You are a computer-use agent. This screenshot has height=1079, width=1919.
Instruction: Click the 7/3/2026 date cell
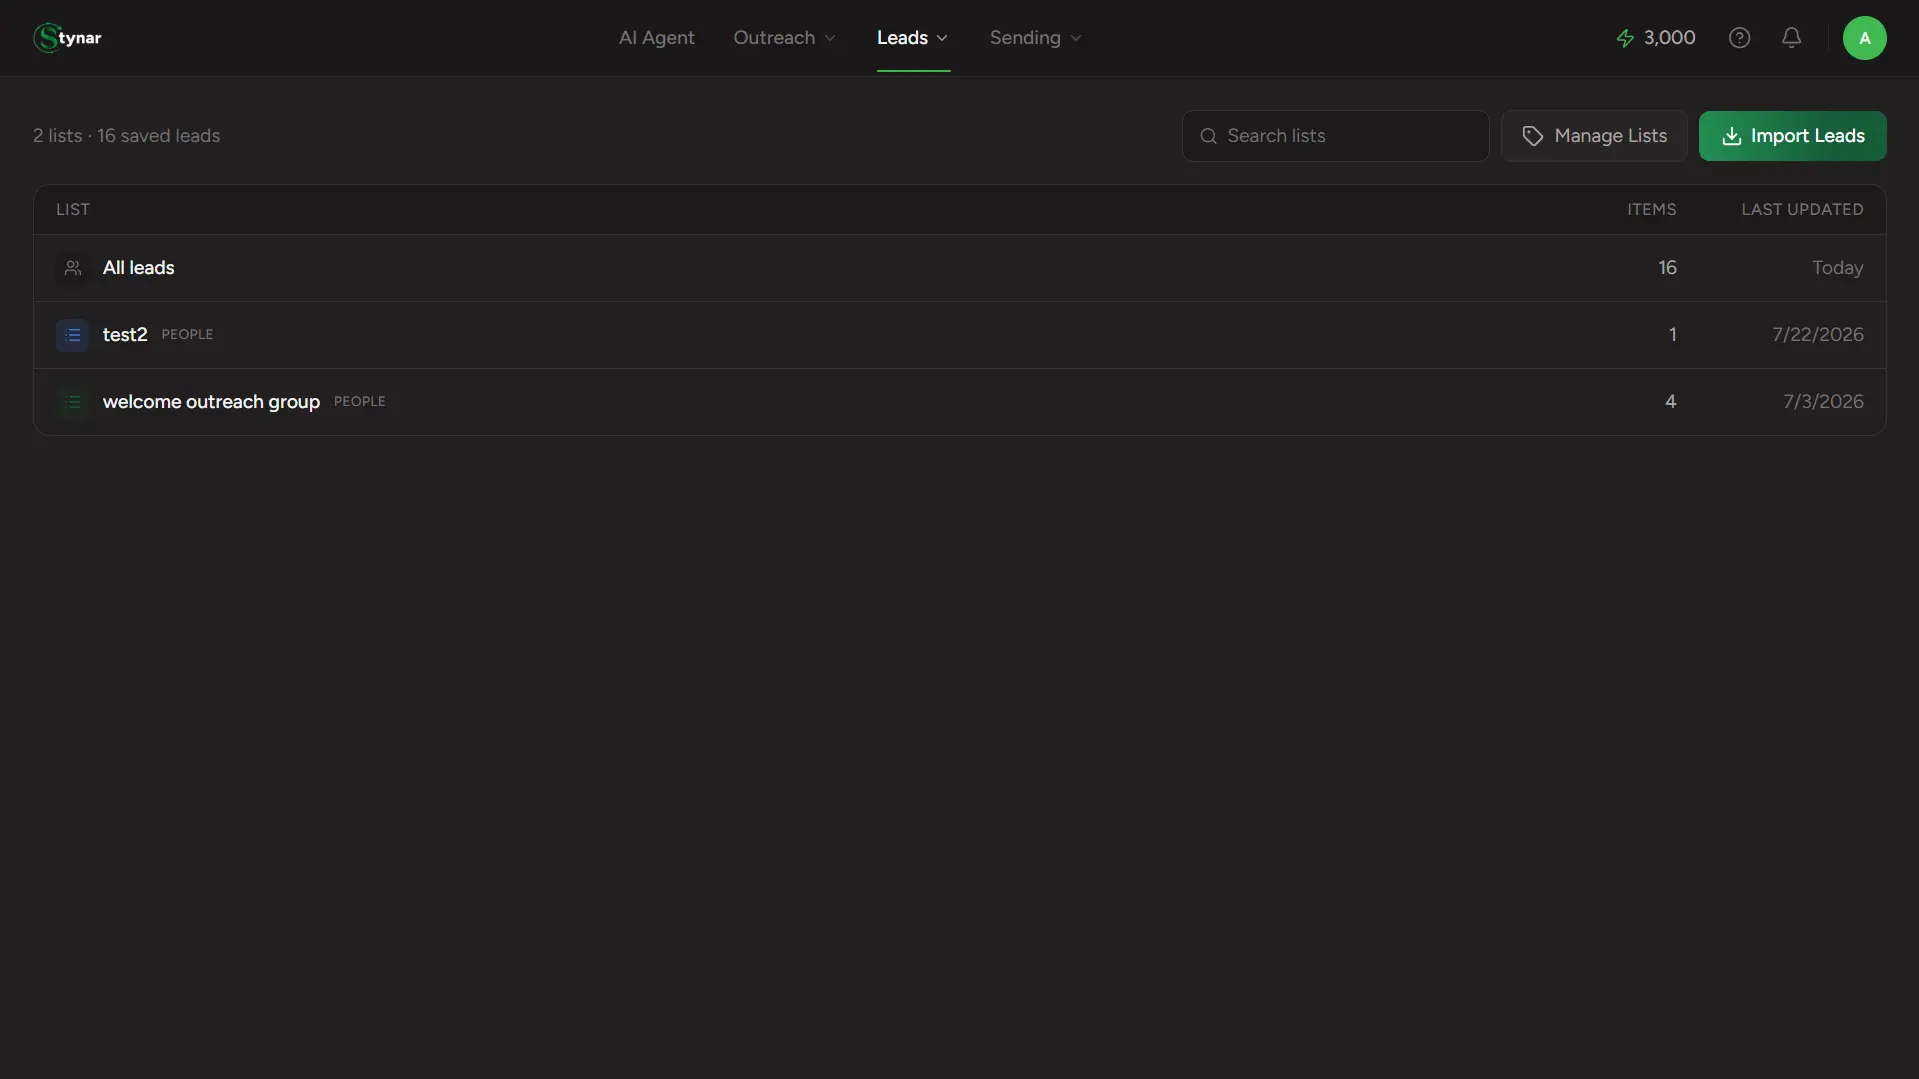coord(1823,402)
